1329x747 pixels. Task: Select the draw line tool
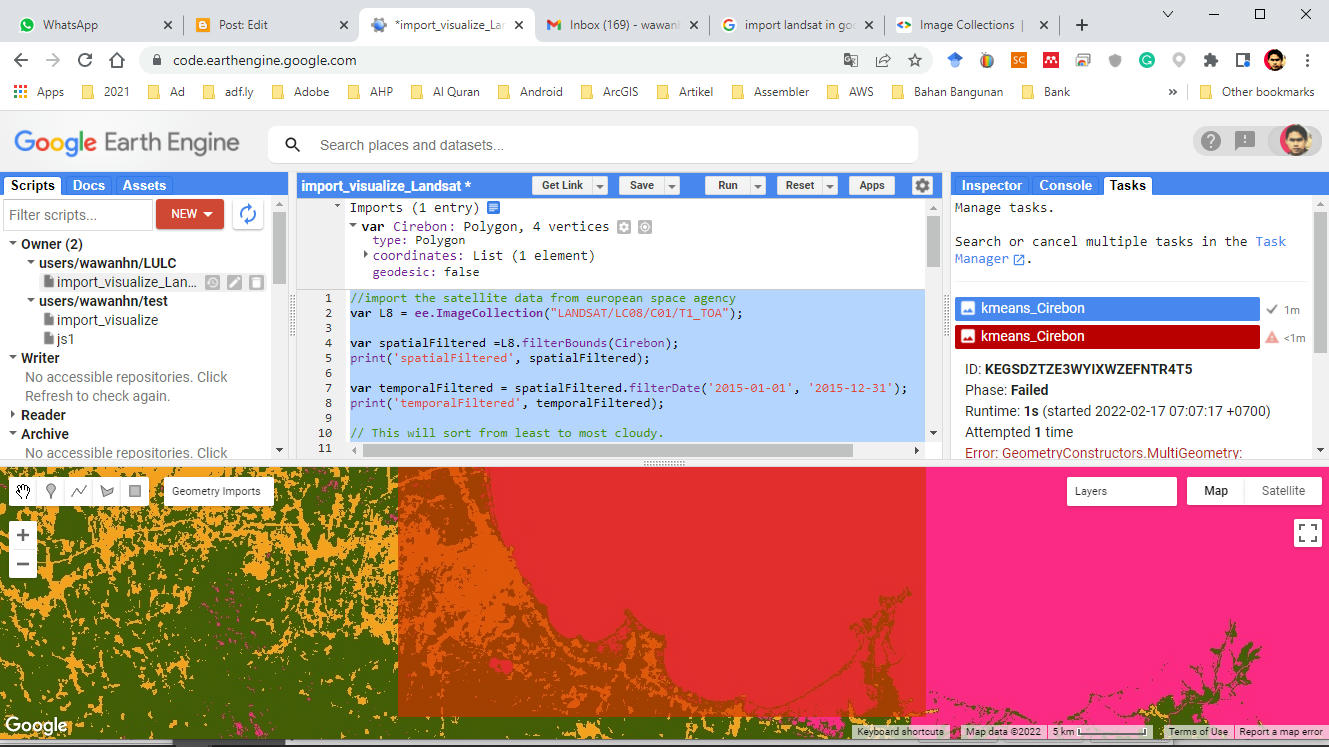pos(79,491)
